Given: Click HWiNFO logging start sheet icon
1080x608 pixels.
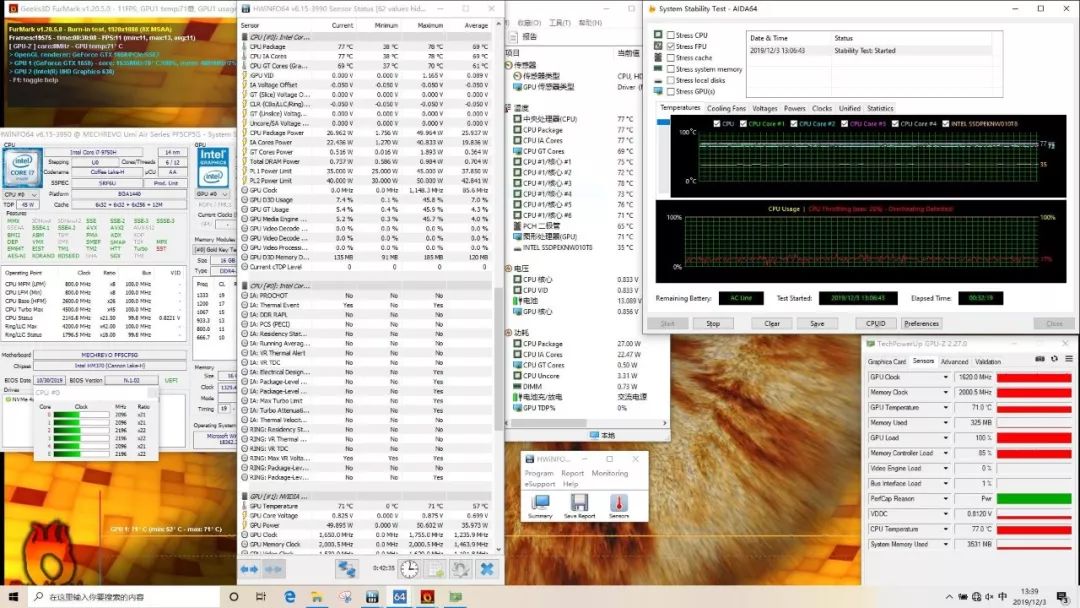Looking at the screenshot, I should tap(435, 569).
